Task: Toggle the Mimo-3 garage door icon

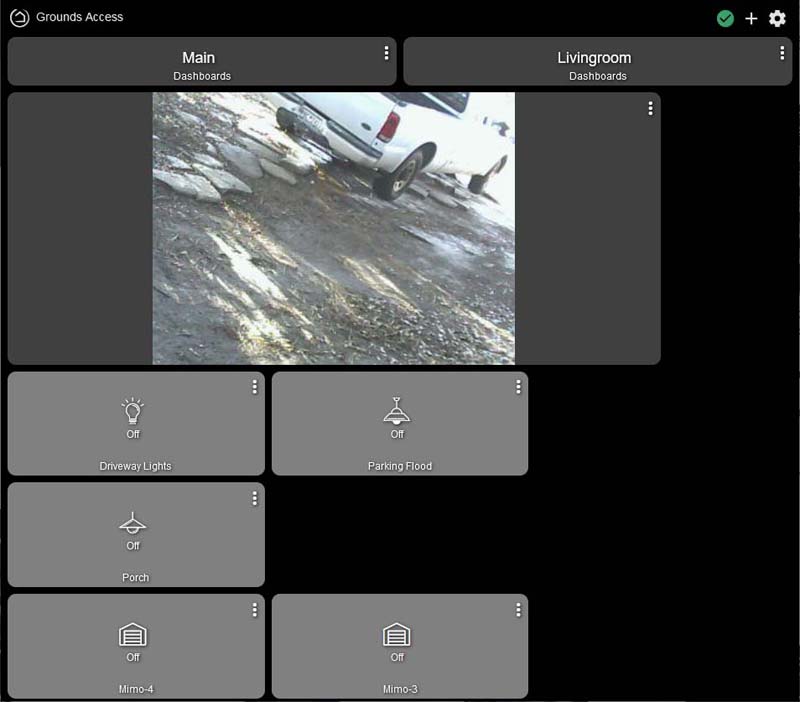Action: (396, 635)
